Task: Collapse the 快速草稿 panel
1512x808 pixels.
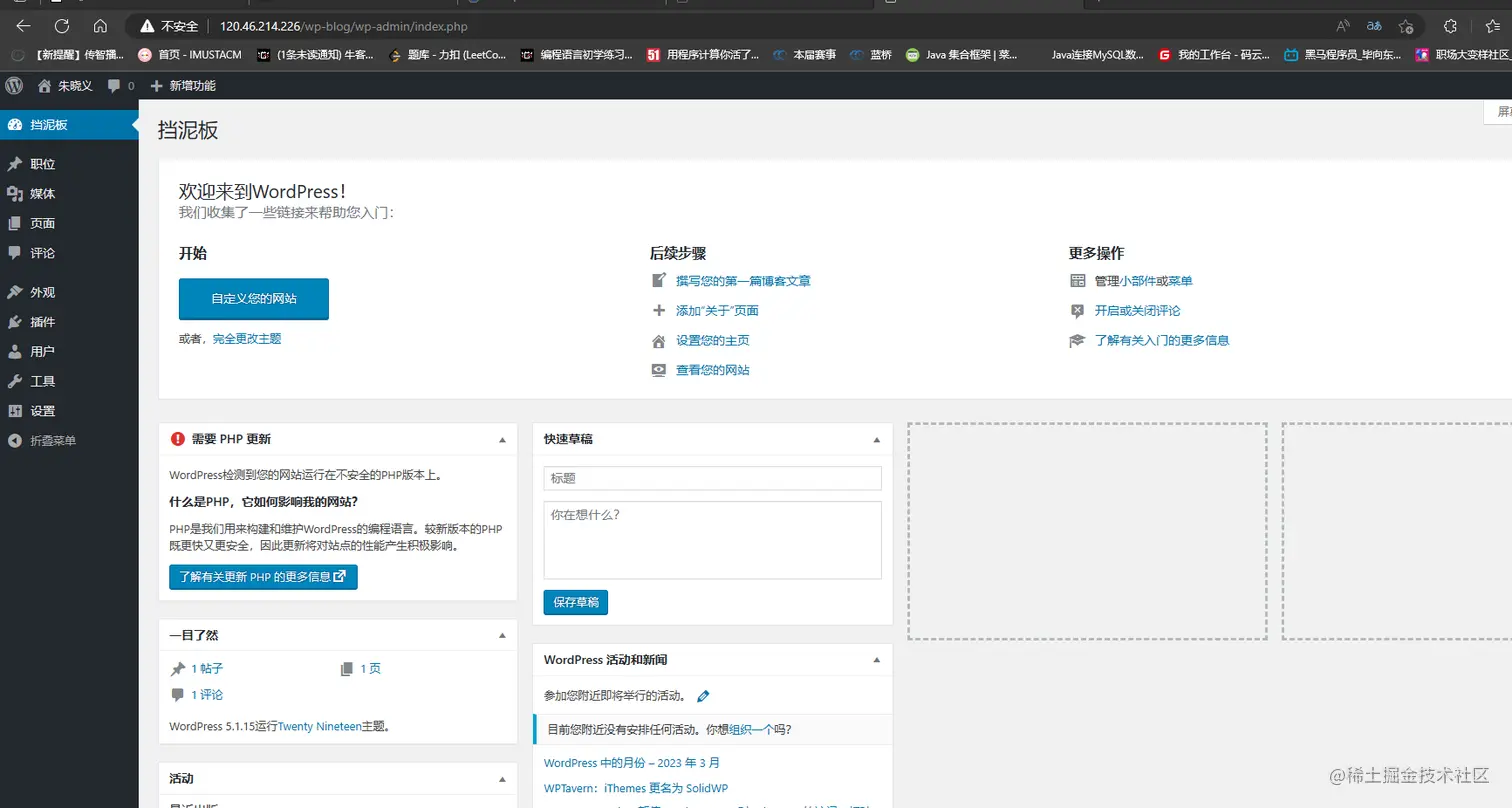Action: point(877,439)
